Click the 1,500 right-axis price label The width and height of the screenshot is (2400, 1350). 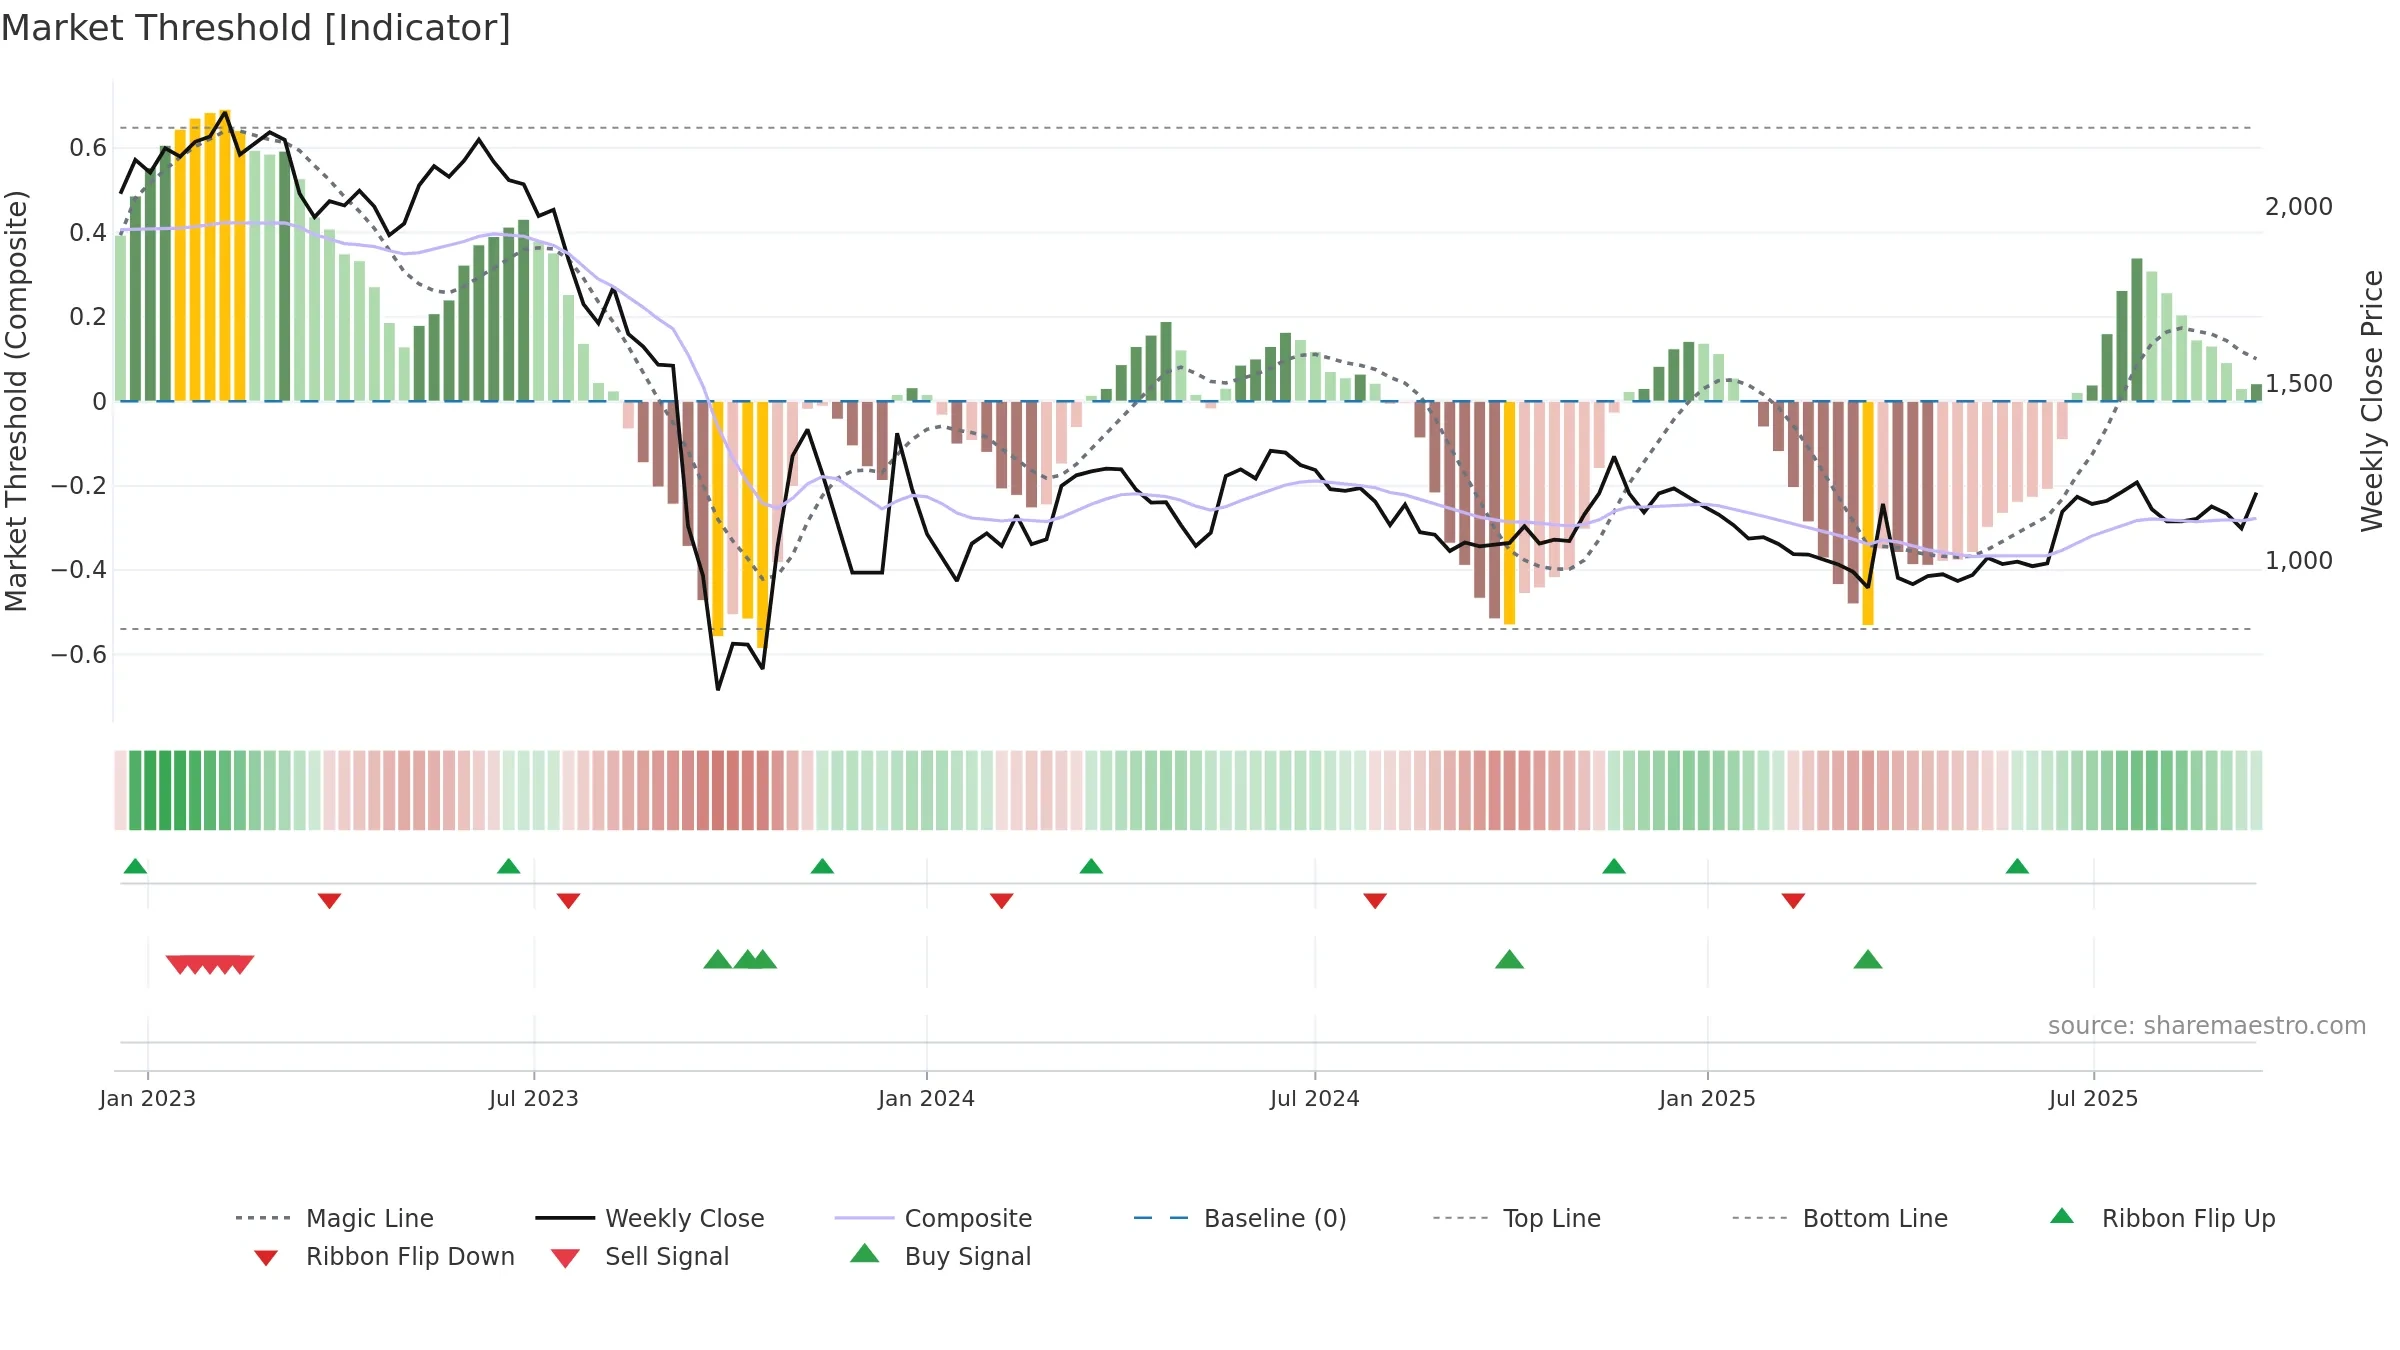click(x=2299, y=384)
